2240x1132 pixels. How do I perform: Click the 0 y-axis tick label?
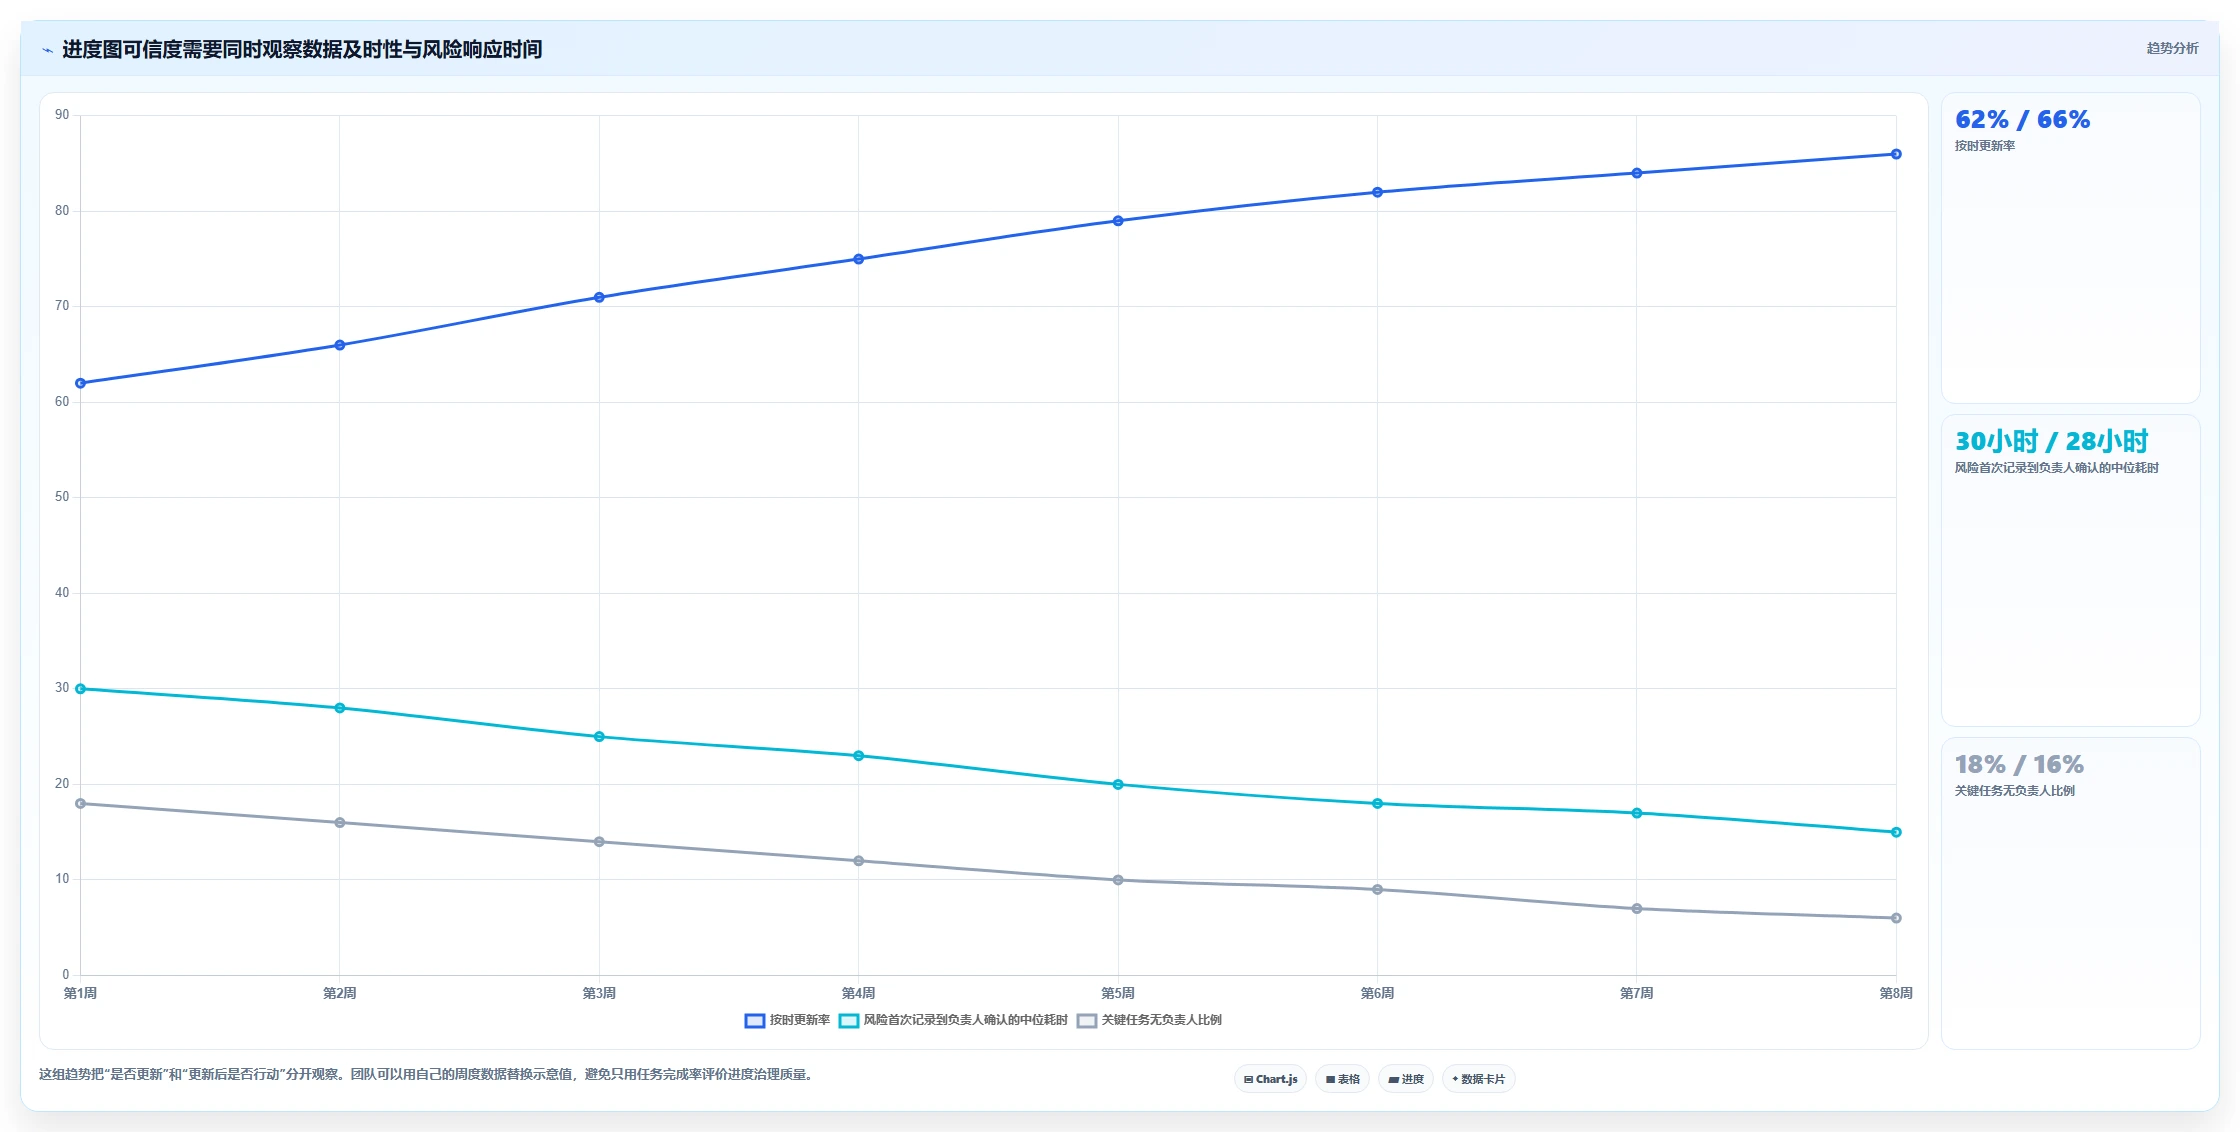[66, 975]
